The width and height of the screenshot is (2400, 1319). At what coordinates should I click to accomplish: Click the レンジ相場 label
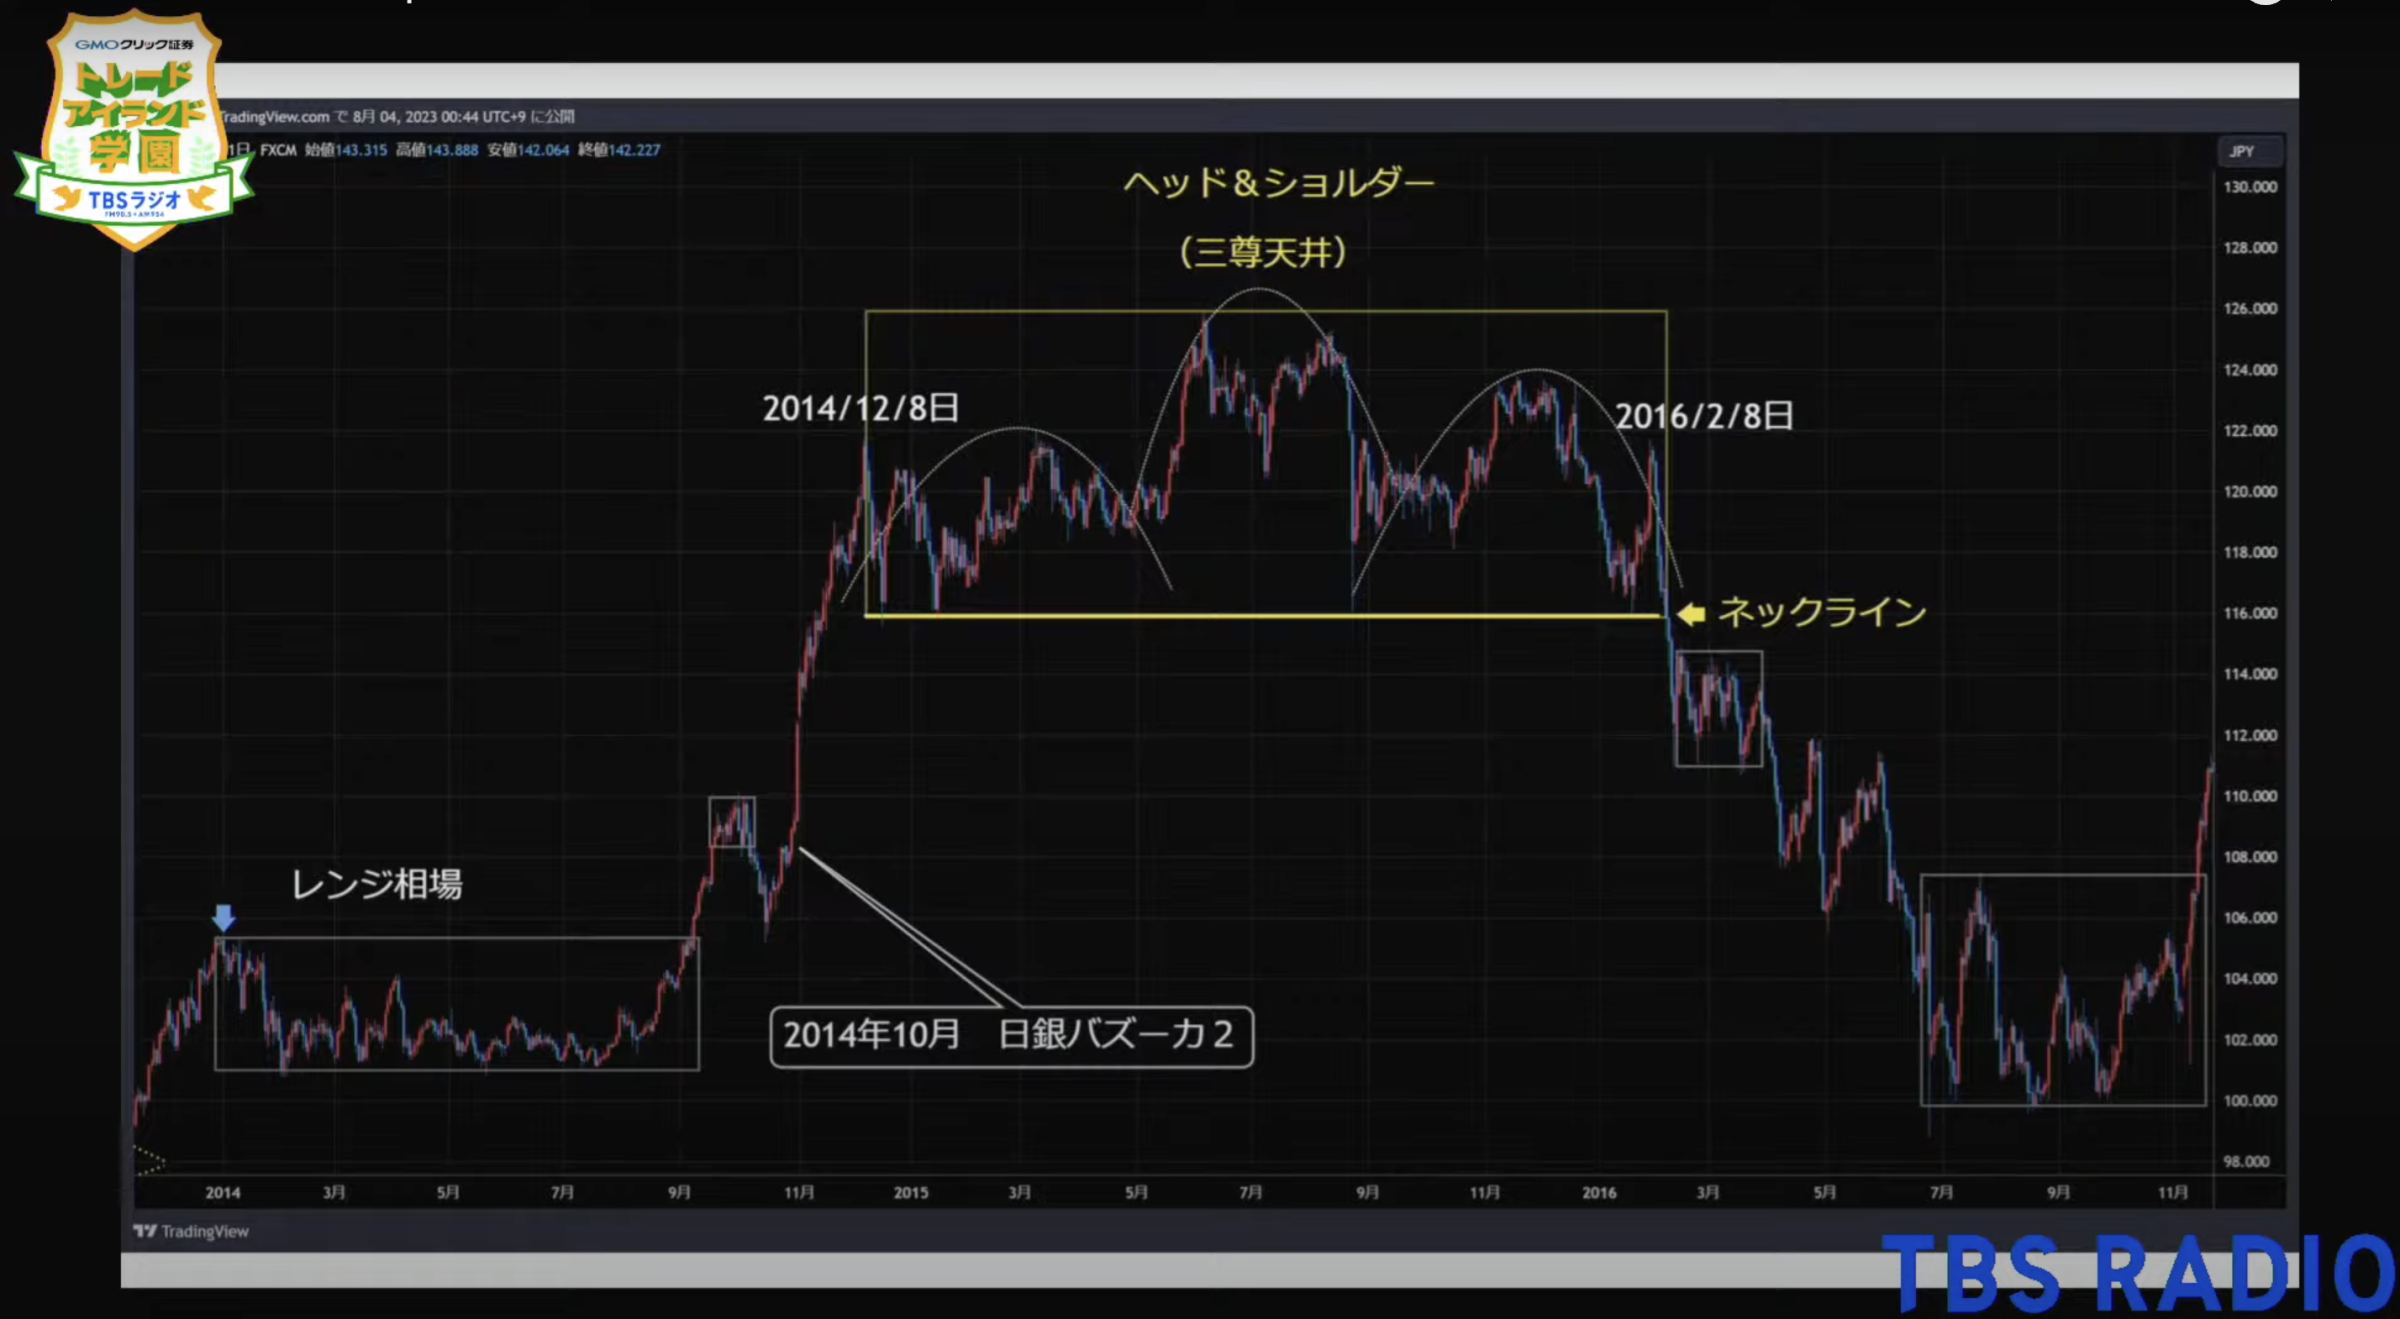coord(379,884)
